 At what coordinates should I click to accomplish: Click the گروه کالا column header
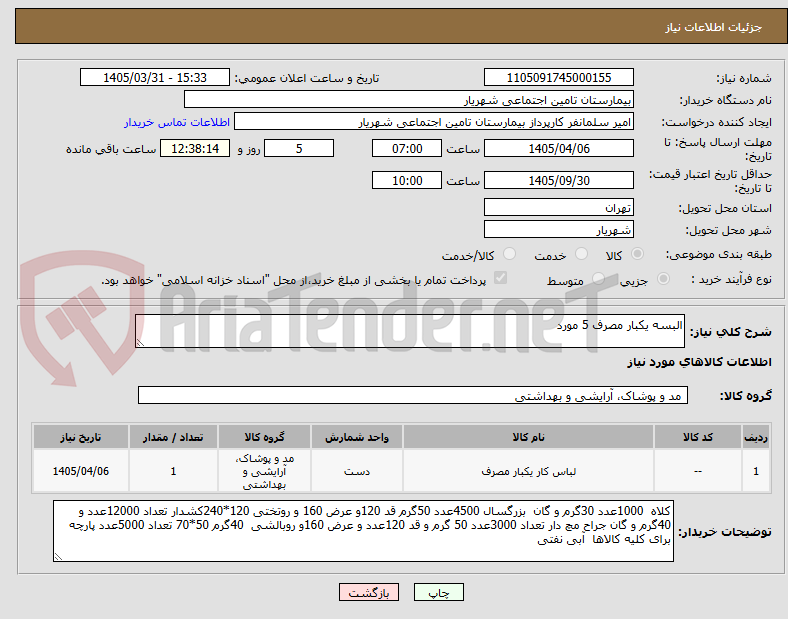point(264,437)
